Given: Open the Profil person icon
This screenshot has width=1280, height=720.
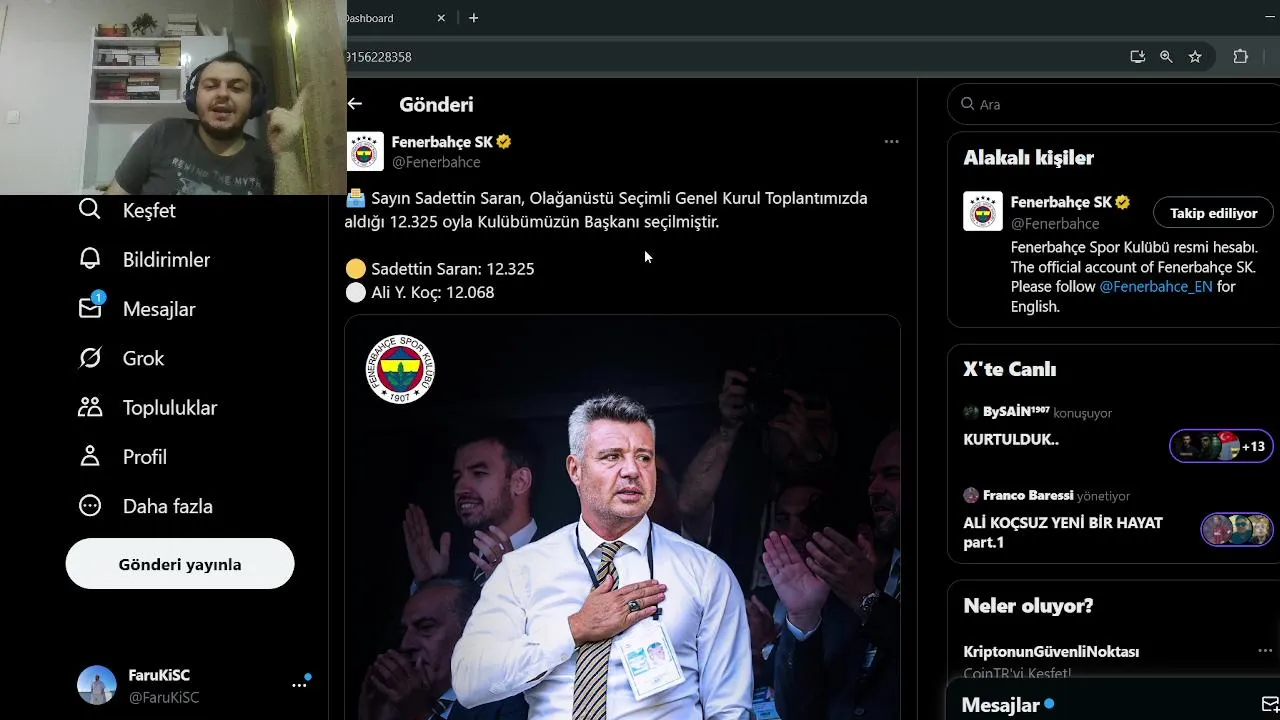Looking at the screenshot, I should [90, 456].
